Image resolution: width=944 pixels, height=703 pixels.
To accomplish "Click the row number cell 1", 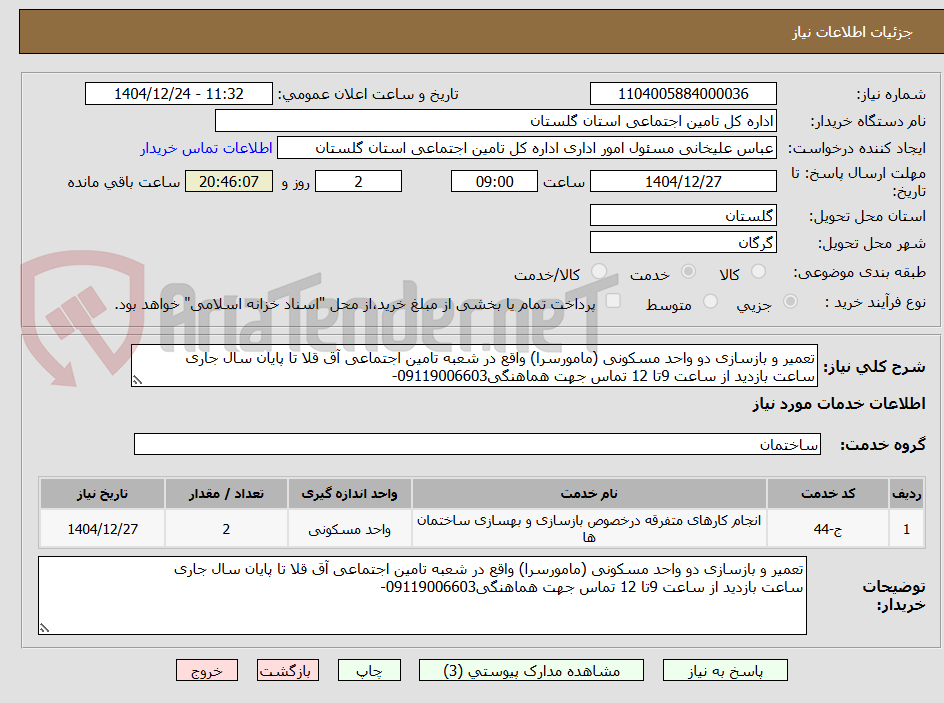I will click(x=907, y=528).
